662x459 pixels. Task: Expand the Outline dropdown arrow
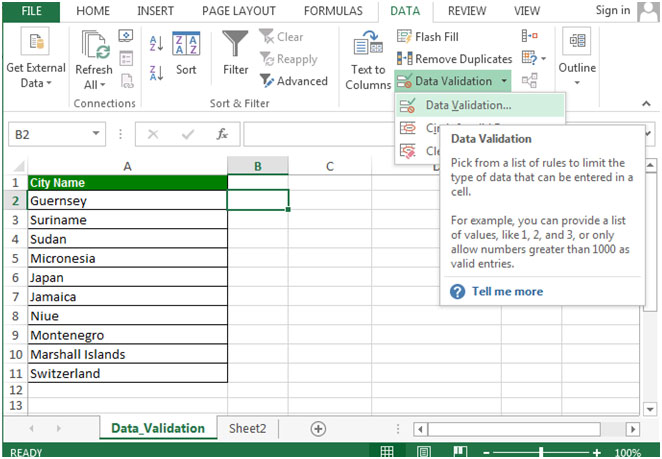tap(577, 83)
